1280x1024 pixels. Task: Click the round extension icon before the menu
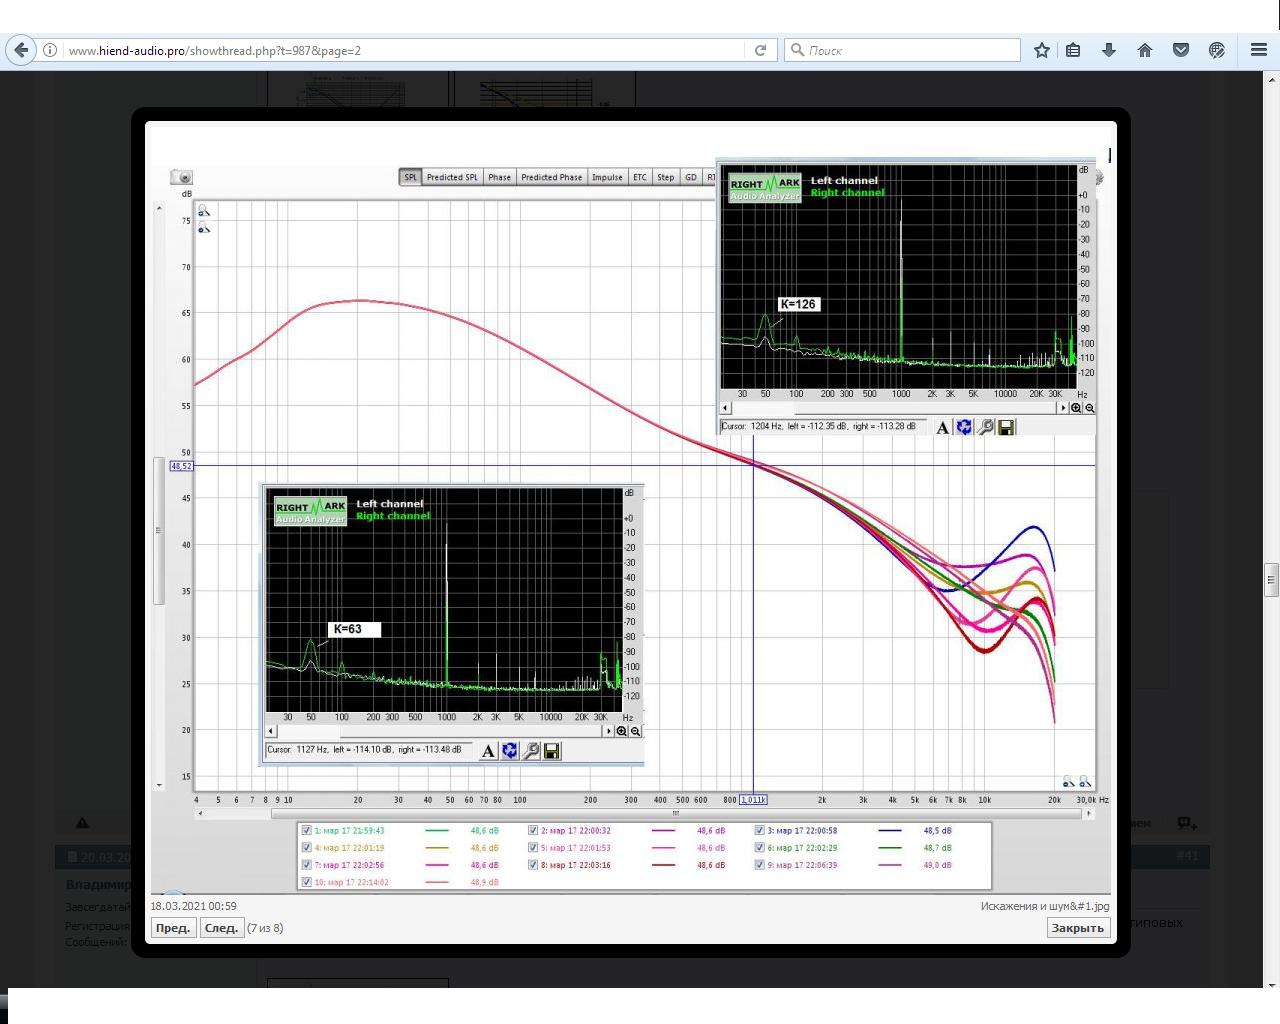[1217, 50]
